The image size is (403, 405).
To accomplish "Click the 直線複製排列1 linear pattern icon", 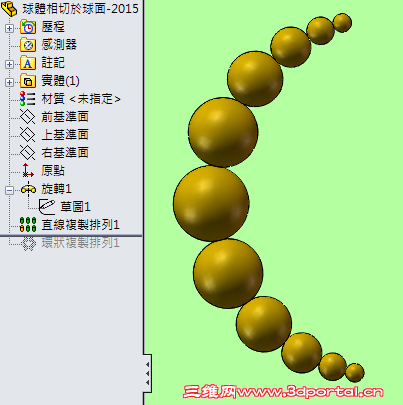I will (28, 225).
